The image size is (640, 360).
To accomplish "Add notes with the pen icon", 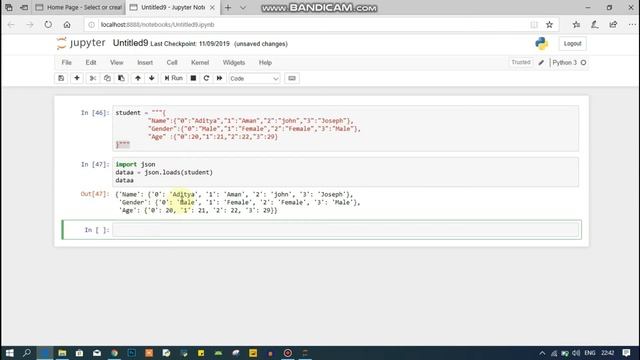I will 595,24.
